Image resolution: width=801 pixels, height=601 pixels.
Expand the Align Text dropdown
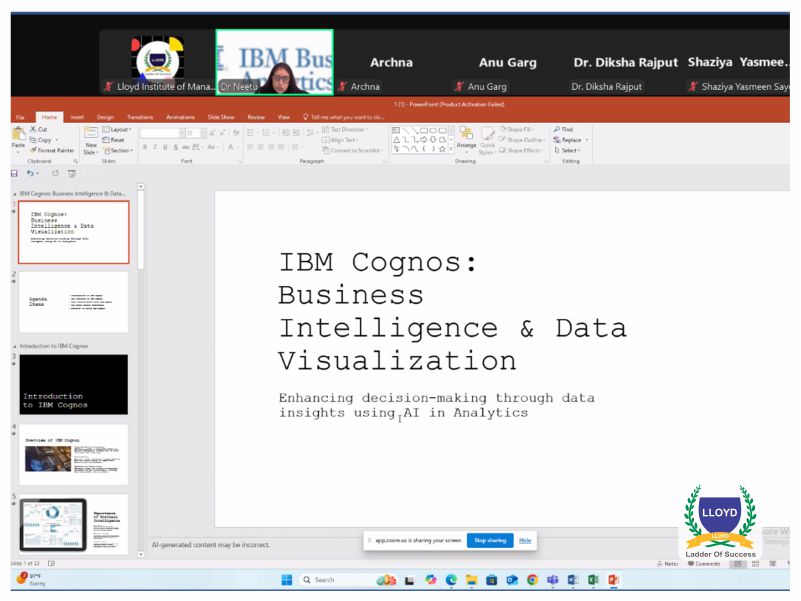[x=340, y=140]
